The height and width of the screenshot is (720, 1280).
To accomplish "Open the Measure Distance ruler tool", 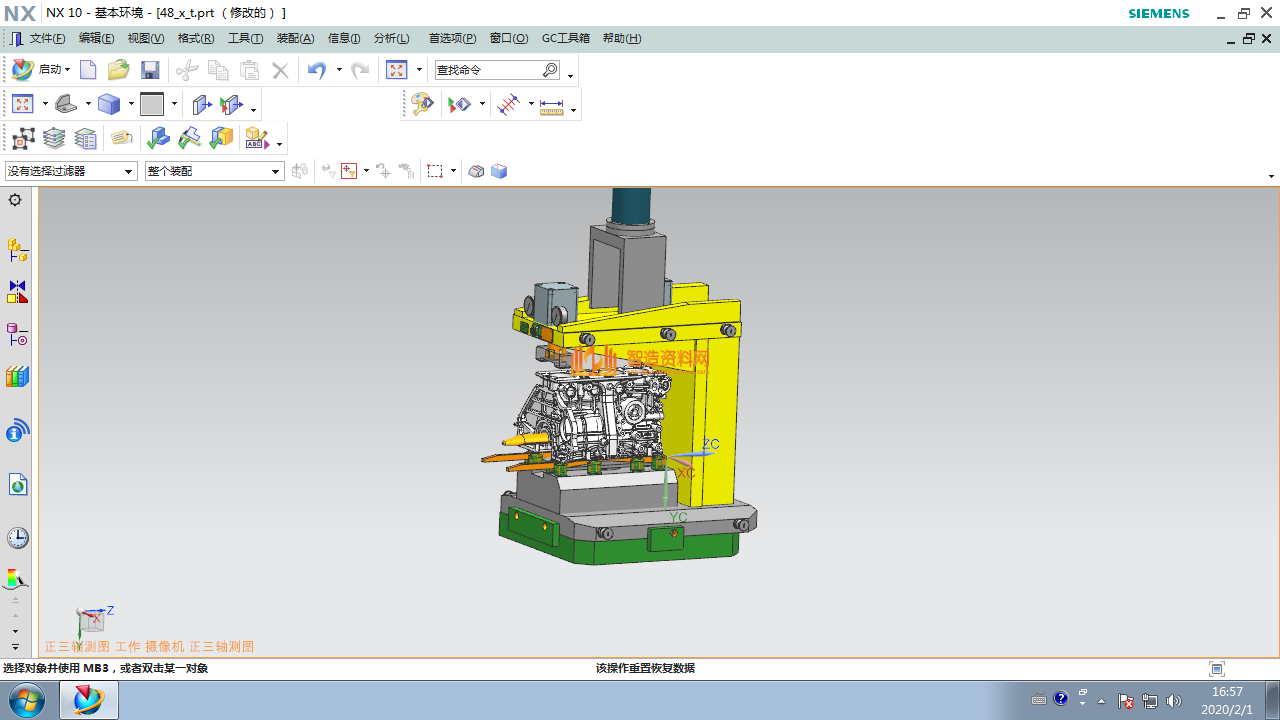I will click(551, 105).
